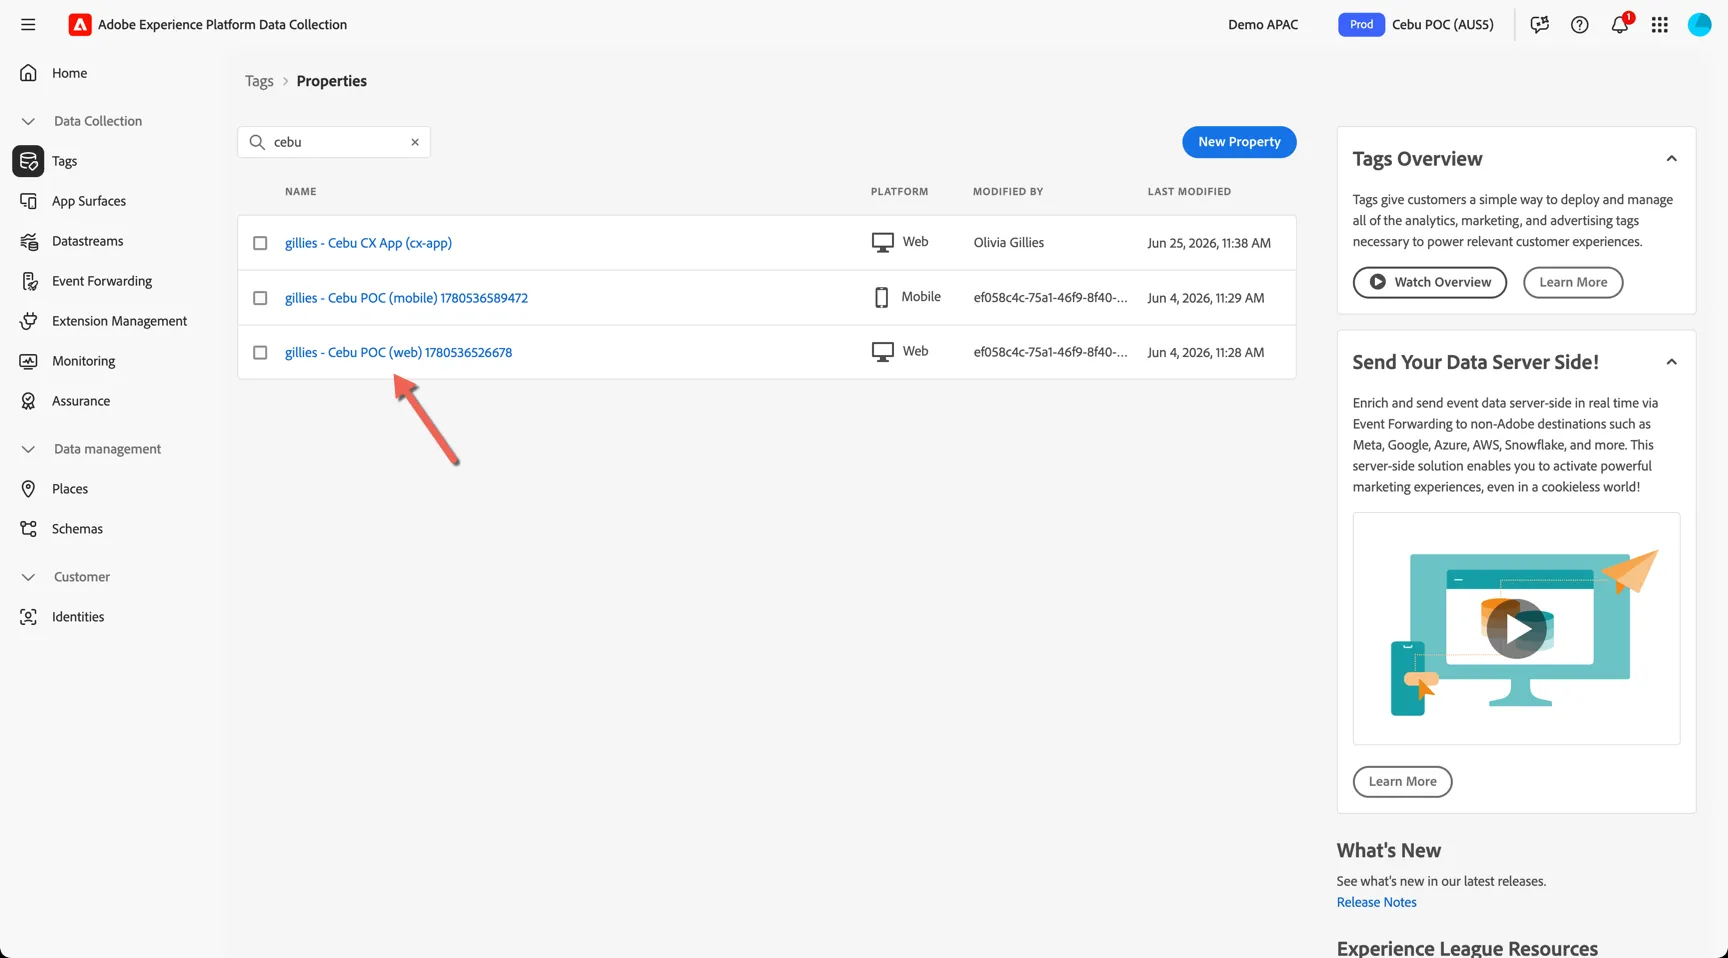Click the Watch Overview button
The height and width of the screenshot is (958, 1728).
coord(1429,282)
